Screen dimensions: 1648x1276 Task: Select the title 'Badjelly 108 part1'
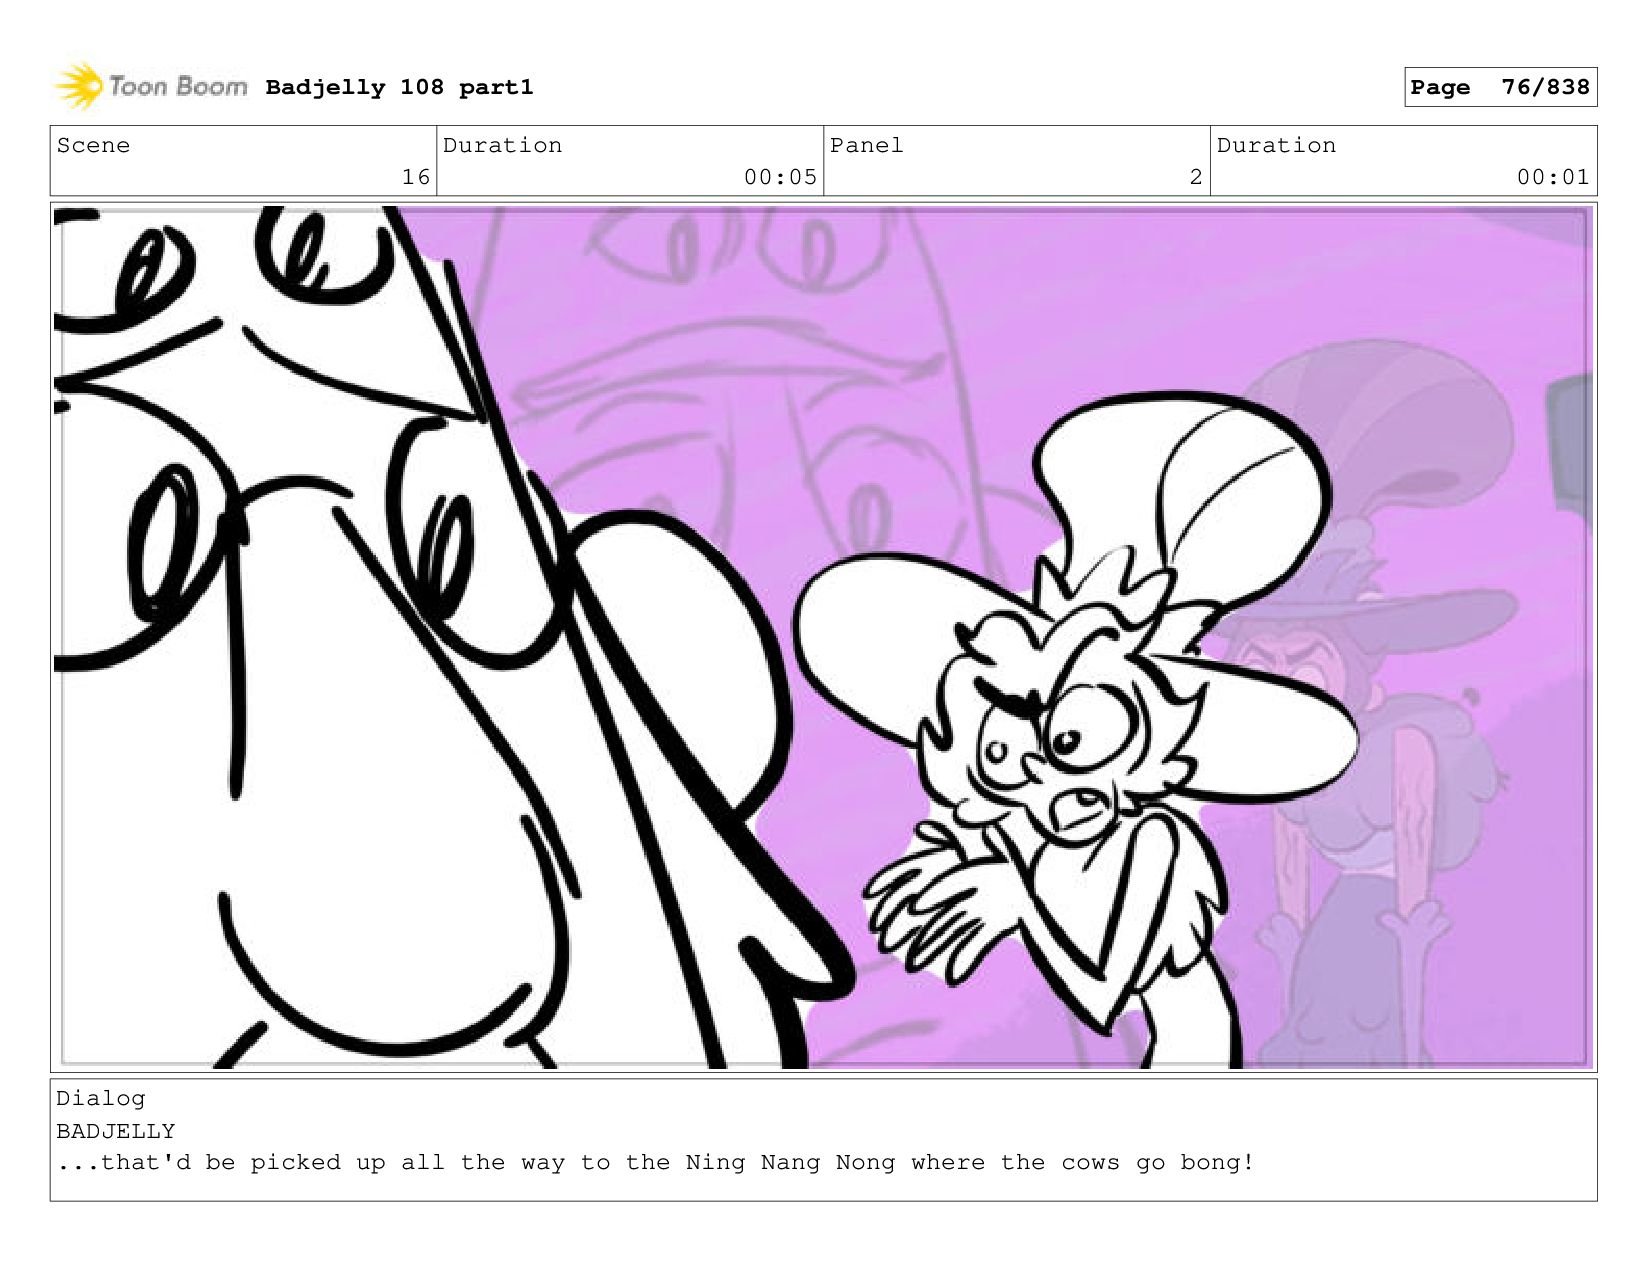(x=399, y=87)
